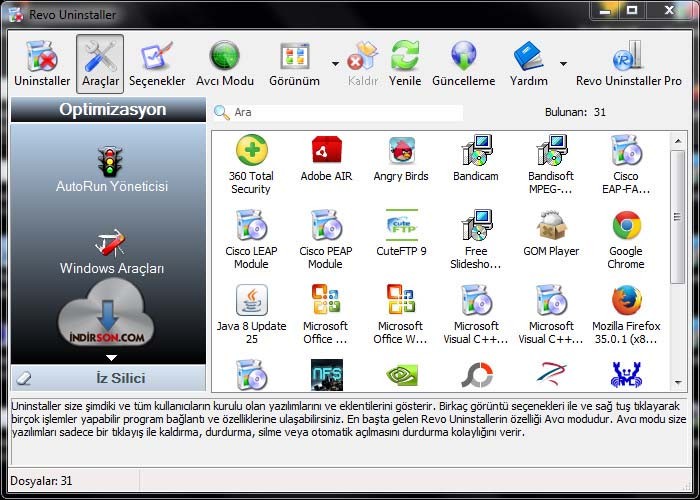The image size is (700, 500).
Task: Select the Angry Birds entry
Action: click(x=401, y=158)
